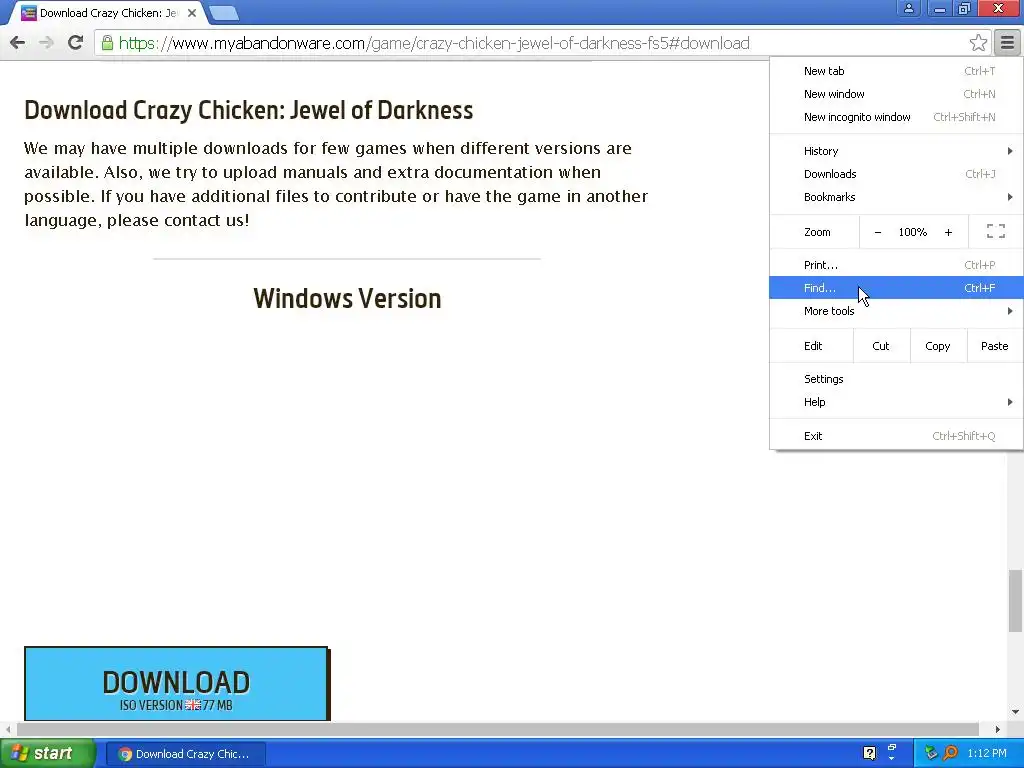Viewport: 1024px width, 768px height.
Task: Select Find... in the menu
Action: pyautogui.click(x=896, y=287)
